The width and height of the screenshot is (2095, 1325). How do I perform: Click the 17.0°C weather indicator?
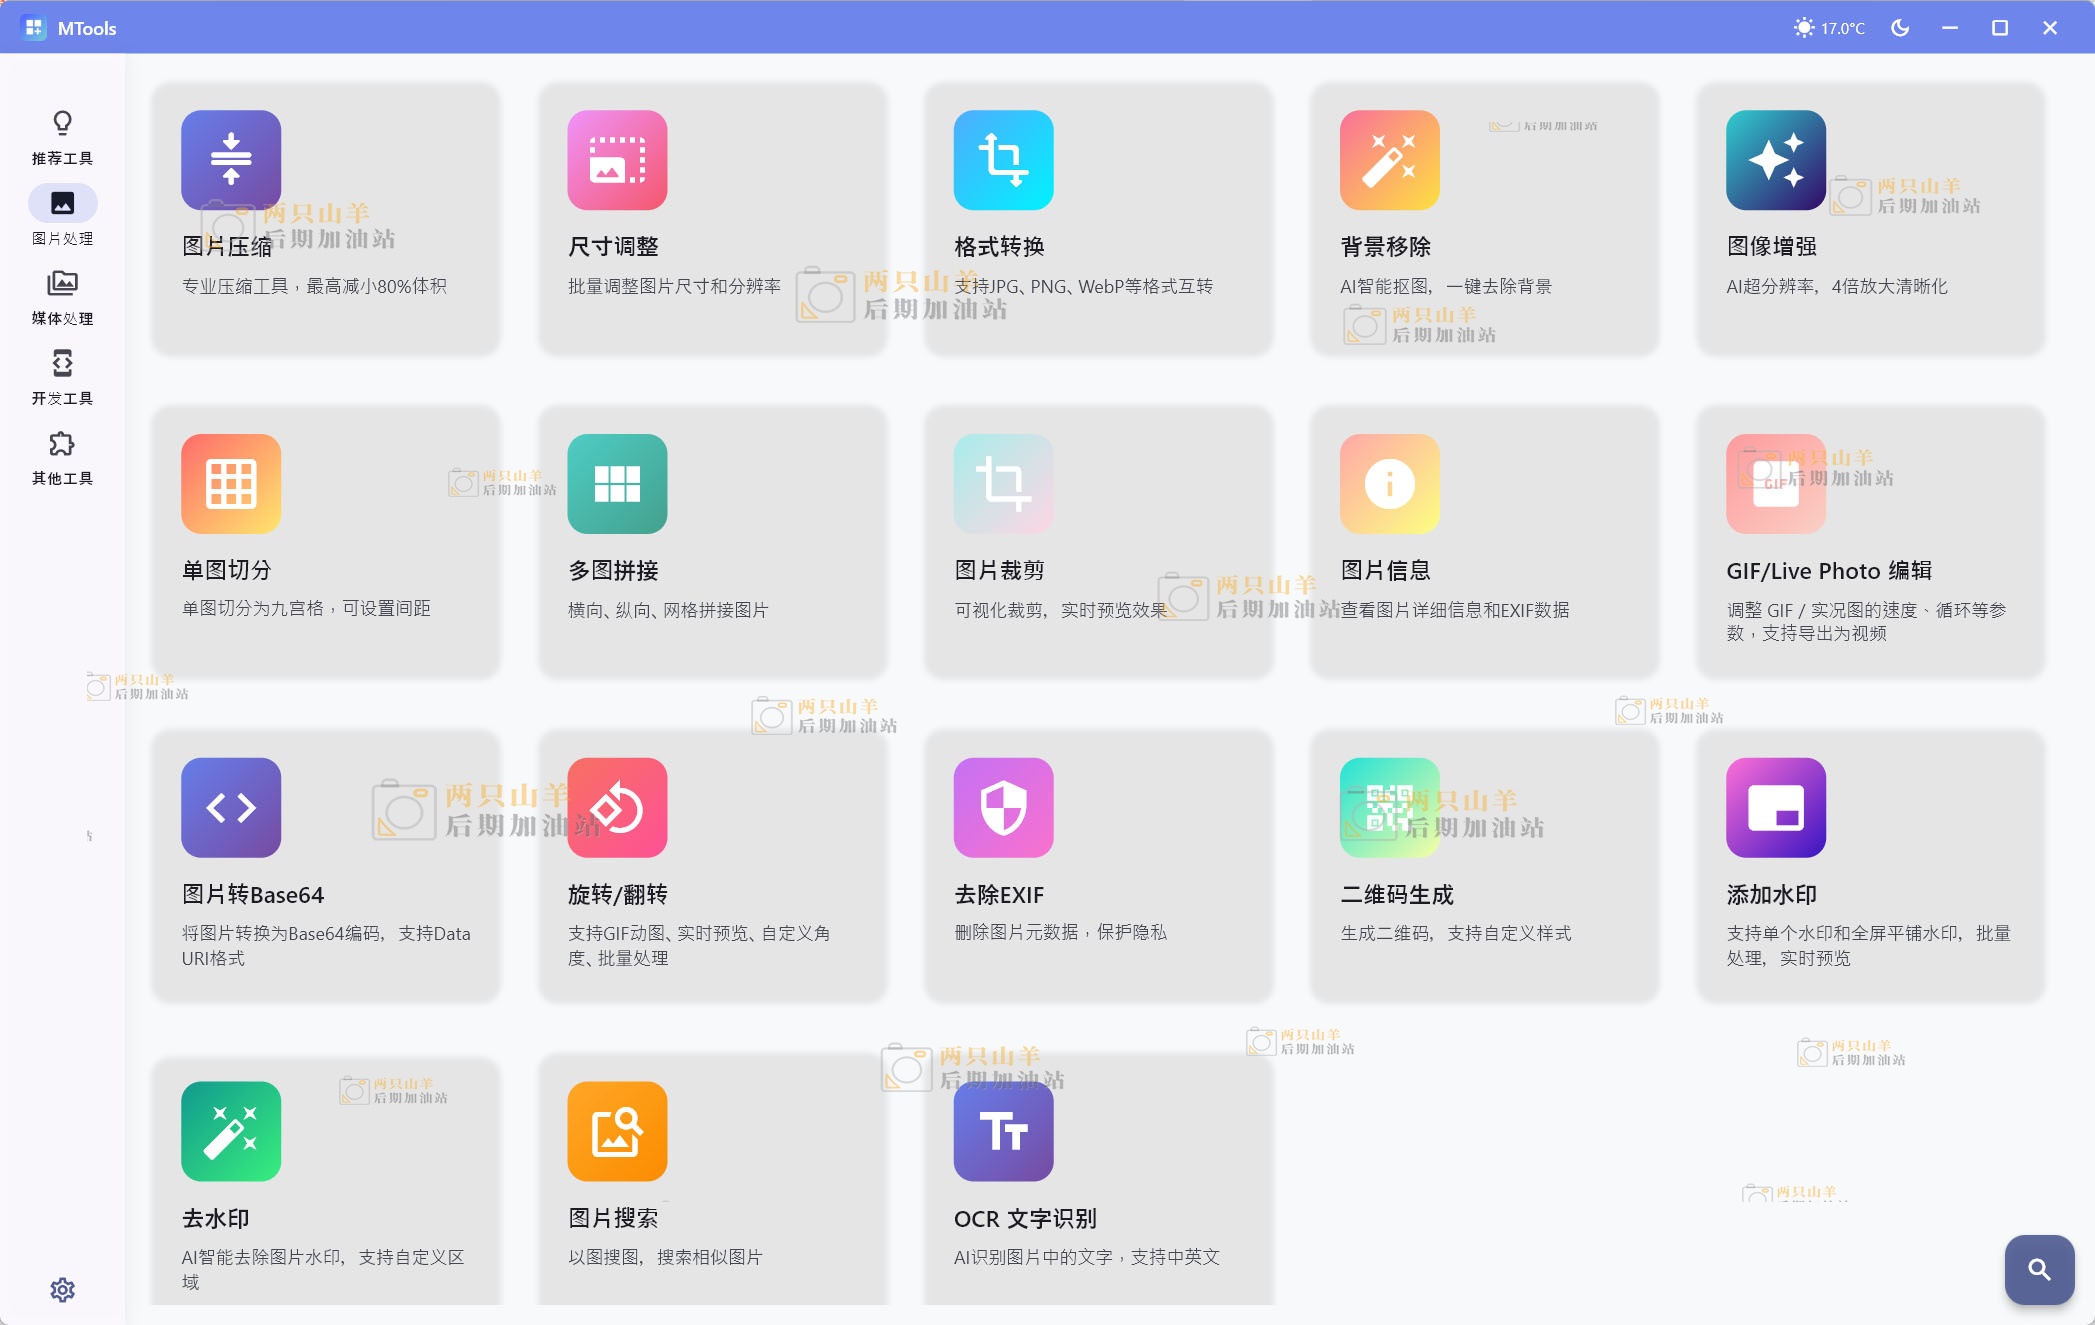click(1830, 28)
